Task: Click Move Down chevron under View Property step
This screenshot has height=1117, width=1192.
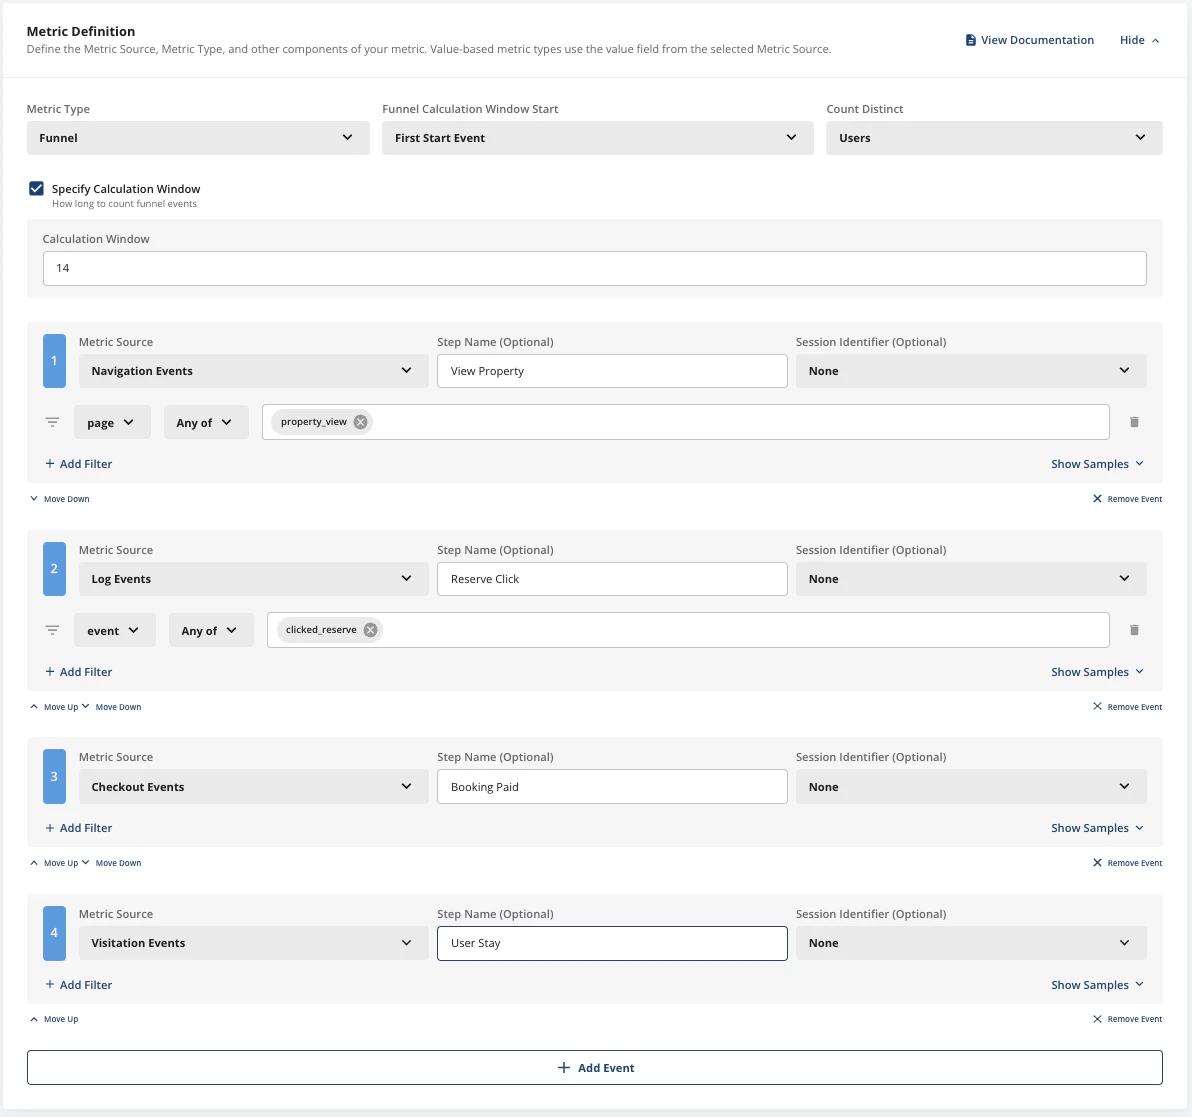Action: pos(33,498)
